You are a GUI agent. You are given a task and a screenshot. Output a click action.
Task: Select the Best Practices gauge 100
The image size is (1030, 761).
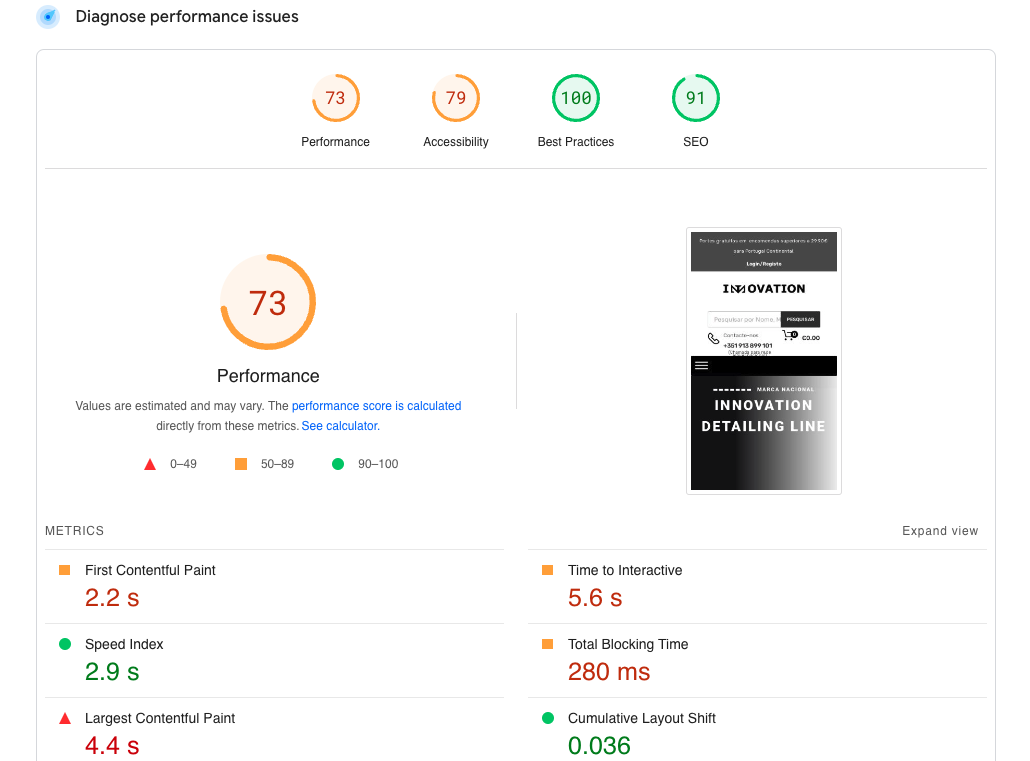click(575, 98)
